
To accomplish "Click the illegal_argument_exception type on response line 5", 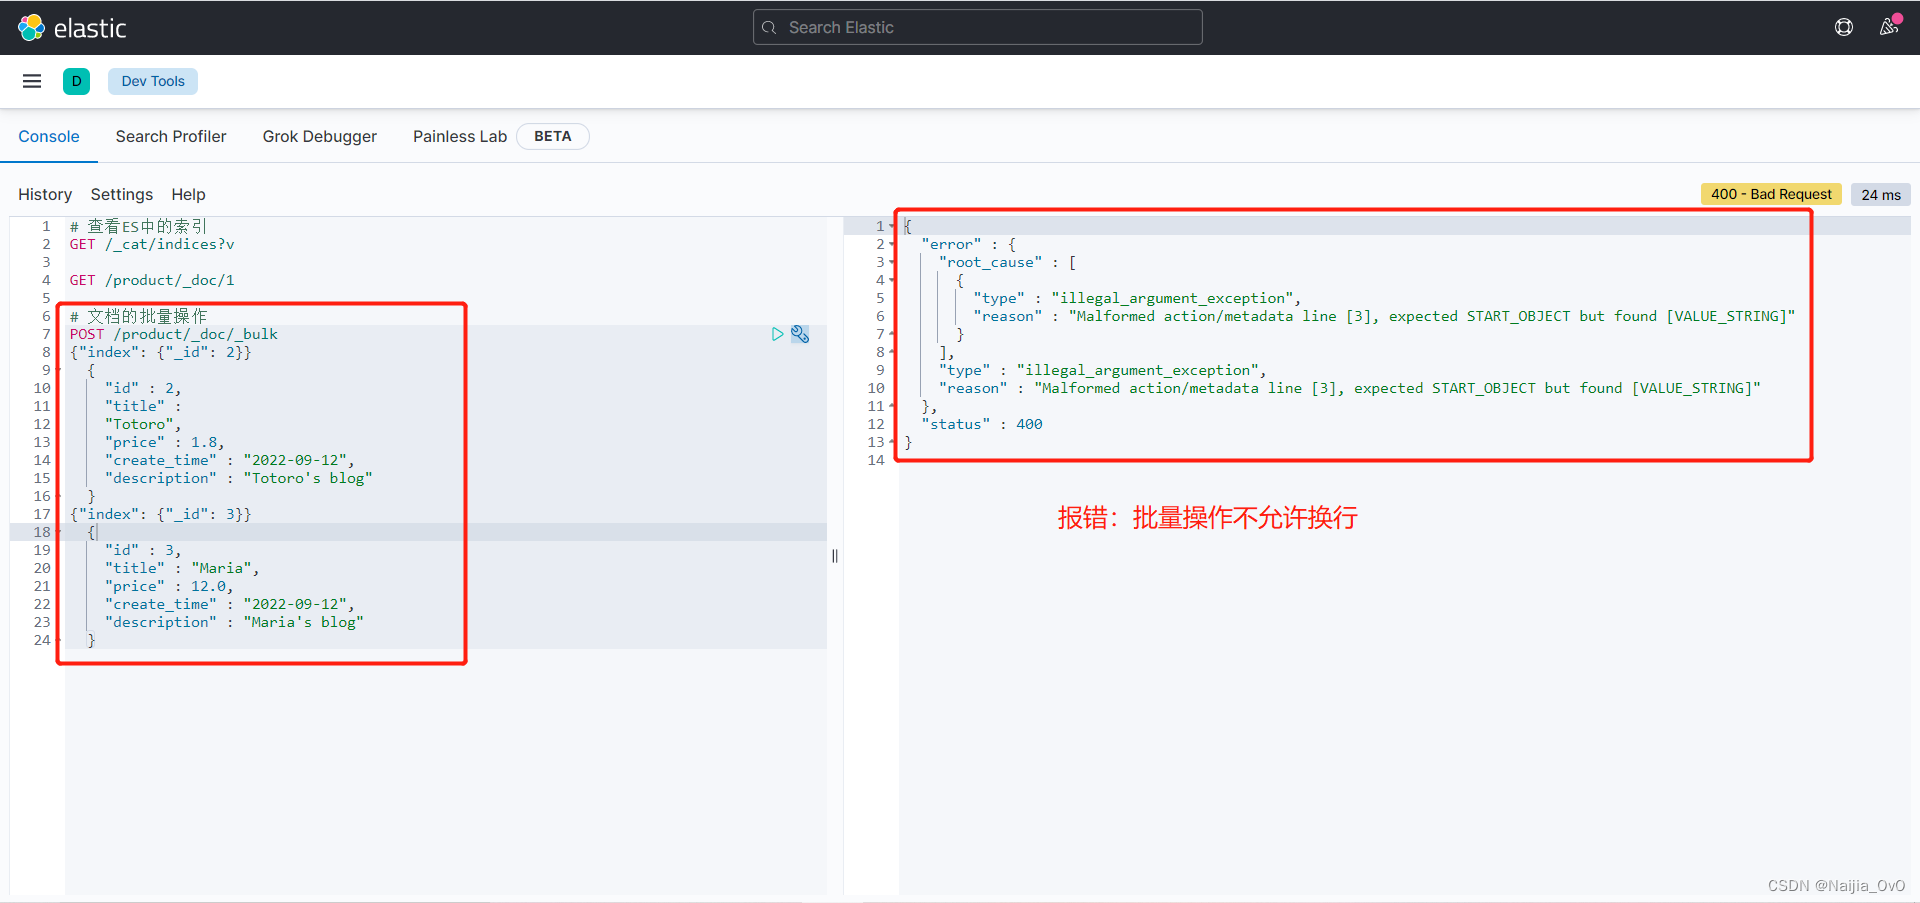I will click(x=1177, y=298).
